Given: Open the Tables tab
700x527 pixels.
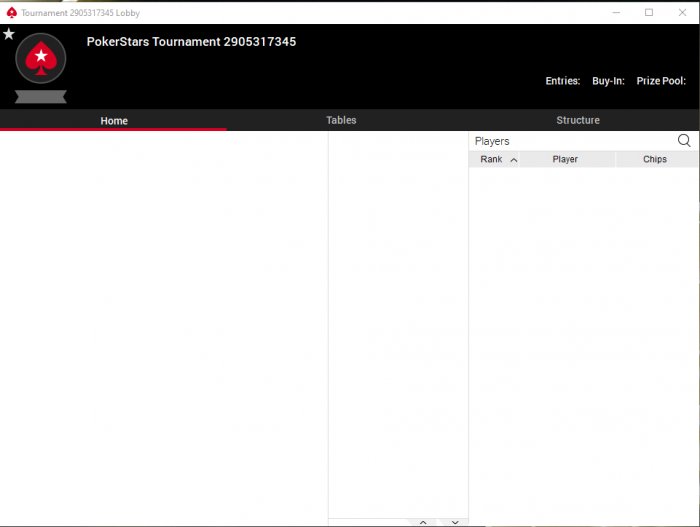Looking at the screenshot, I should pos(341,120).
